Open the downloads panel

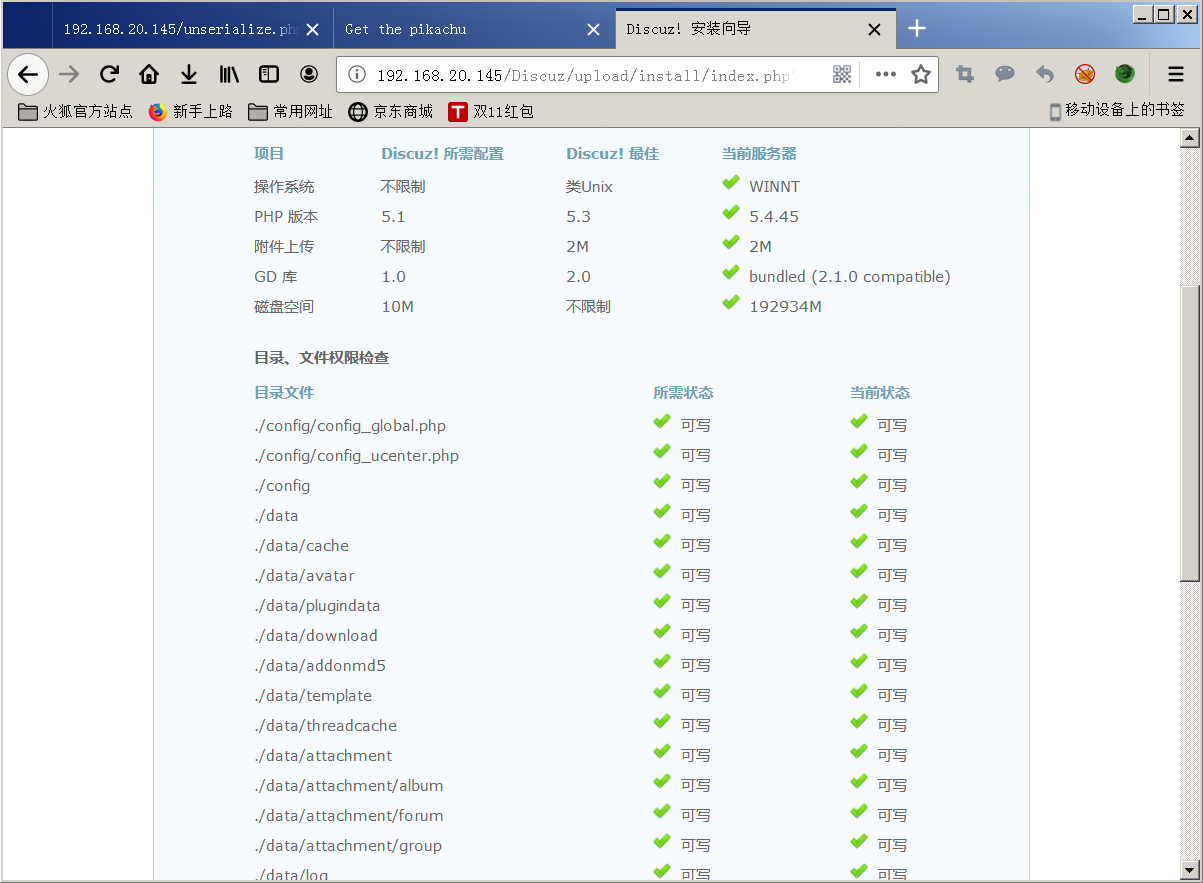(189, 74)
